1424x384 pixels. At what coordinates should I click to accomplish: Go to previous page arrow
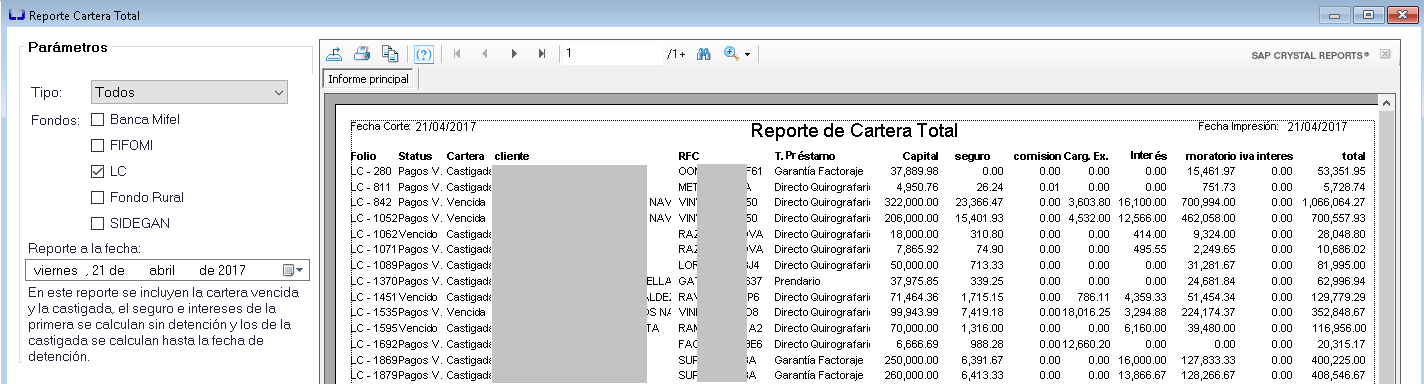point(485,53)
